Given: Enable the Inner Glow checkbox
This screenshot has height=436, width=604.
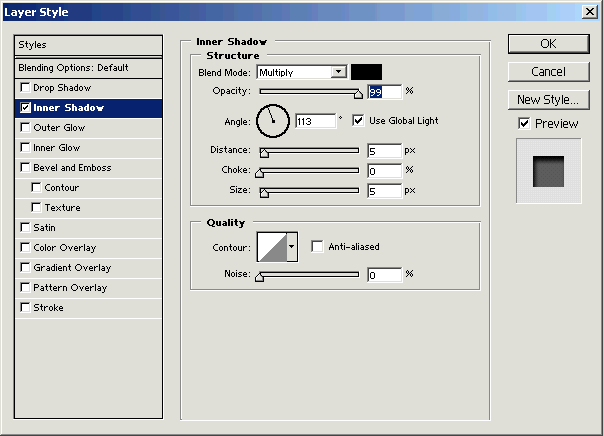Looking at the screenshot, I should tap(25, 148).
